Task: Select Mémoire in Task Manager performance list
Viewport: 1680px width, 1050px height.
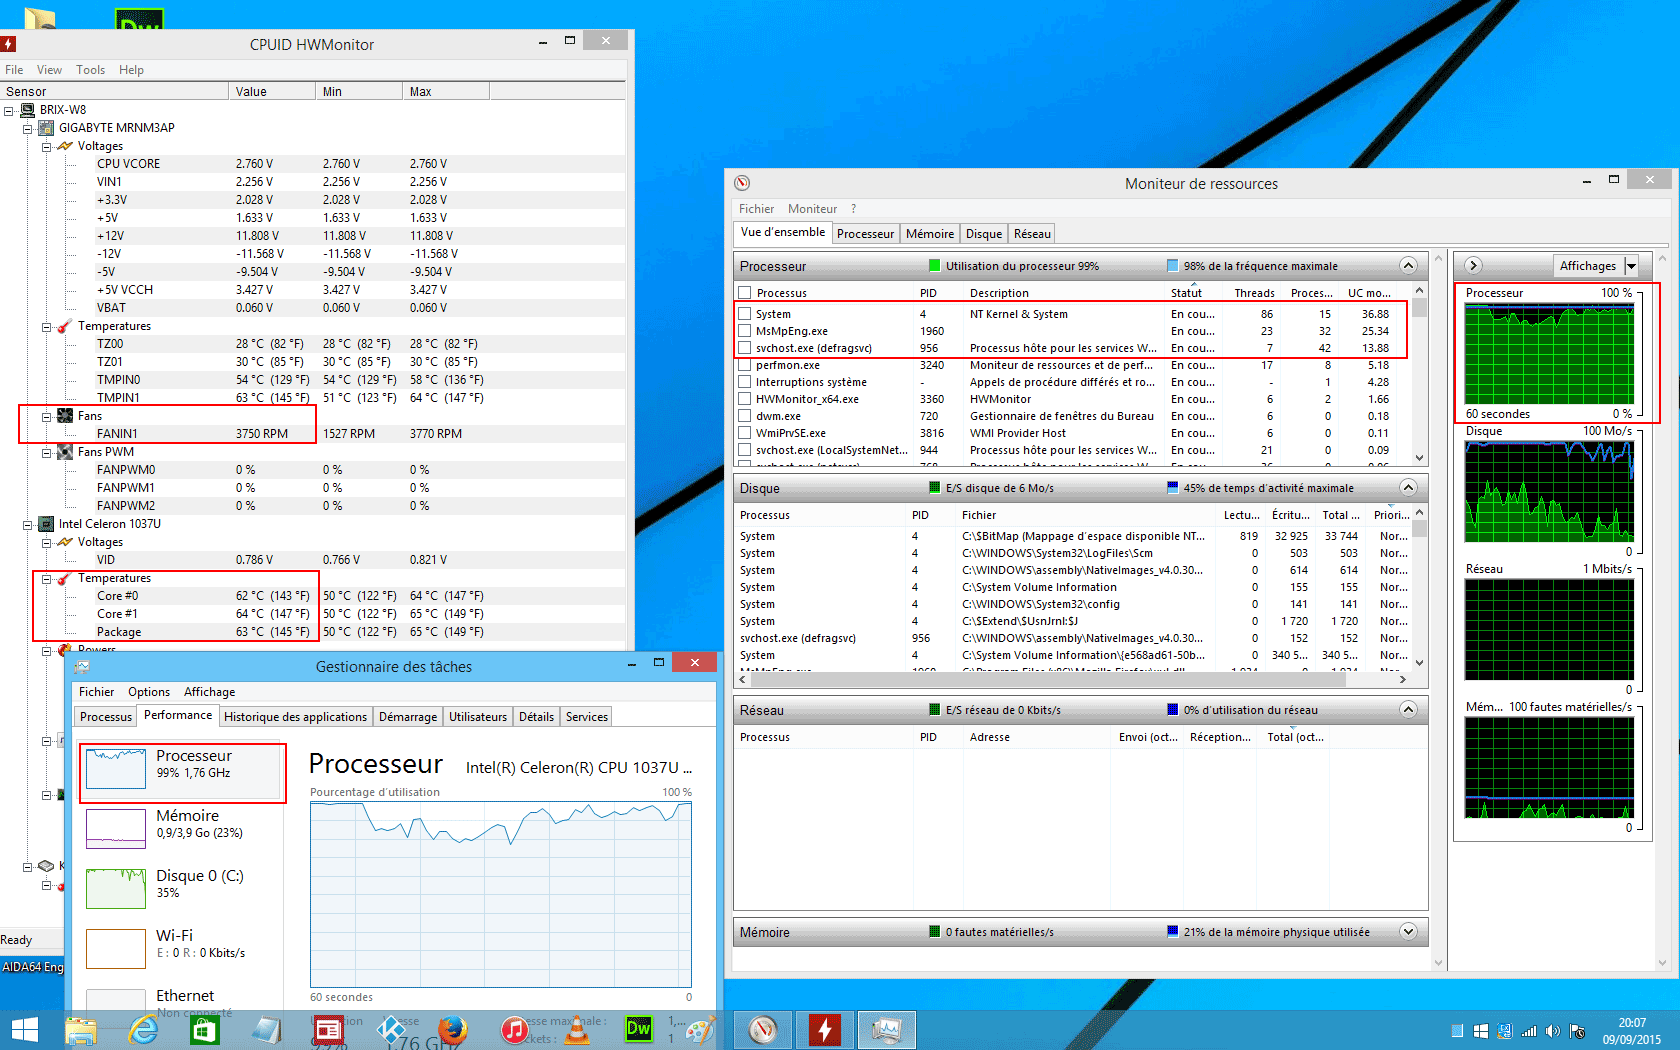Action: [x=181, y=828]
